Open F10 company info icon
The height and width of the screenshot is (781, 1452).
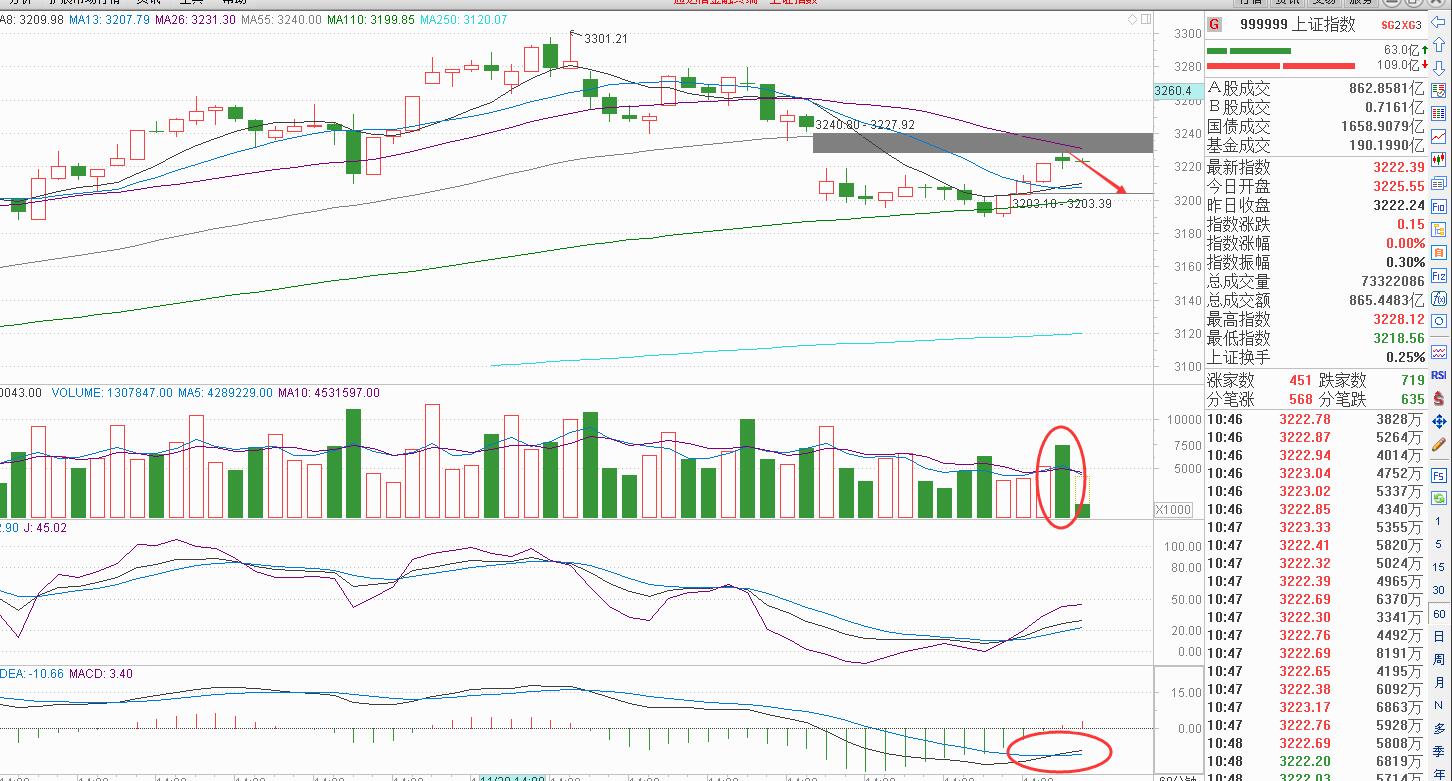[x=1438, y=206]
